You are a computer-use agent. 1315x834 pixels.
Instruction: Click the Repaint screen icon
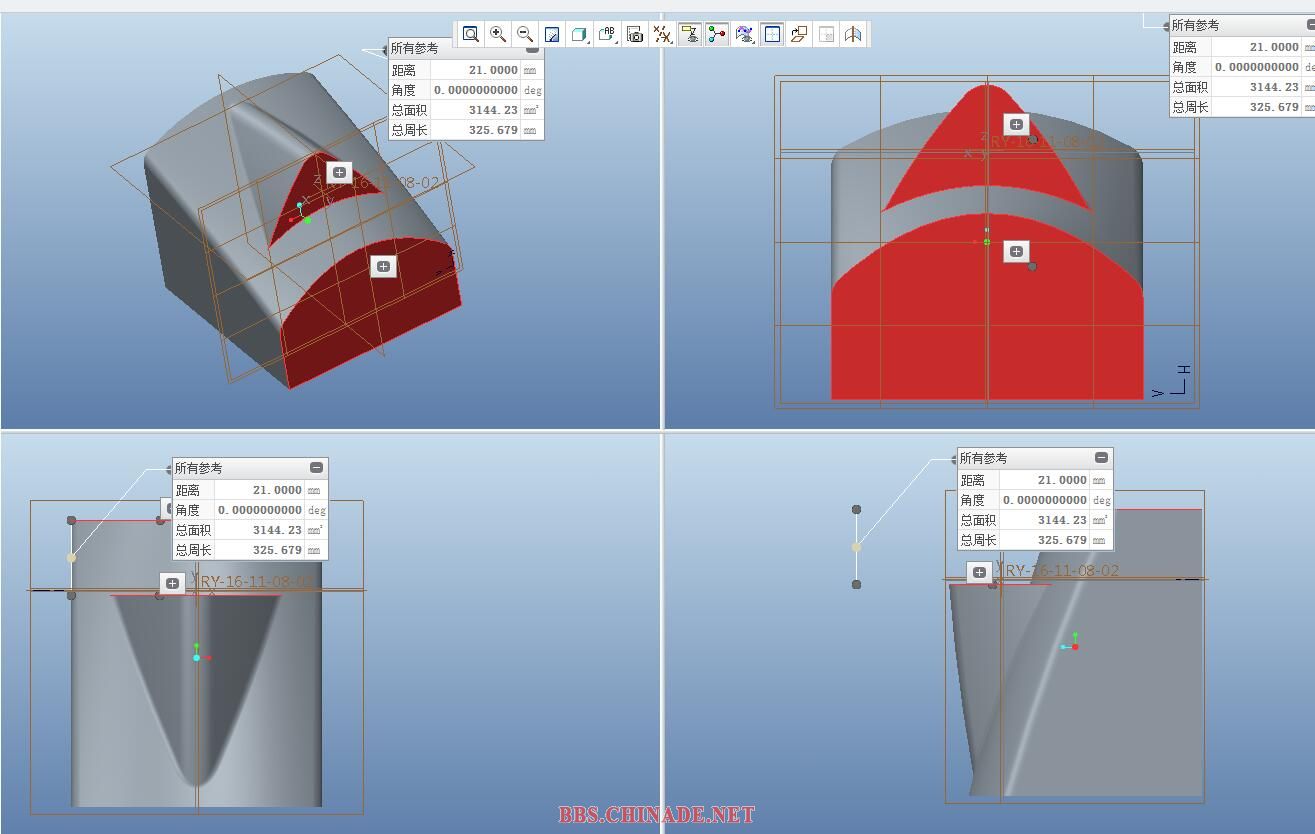click(x=551, y=34)
